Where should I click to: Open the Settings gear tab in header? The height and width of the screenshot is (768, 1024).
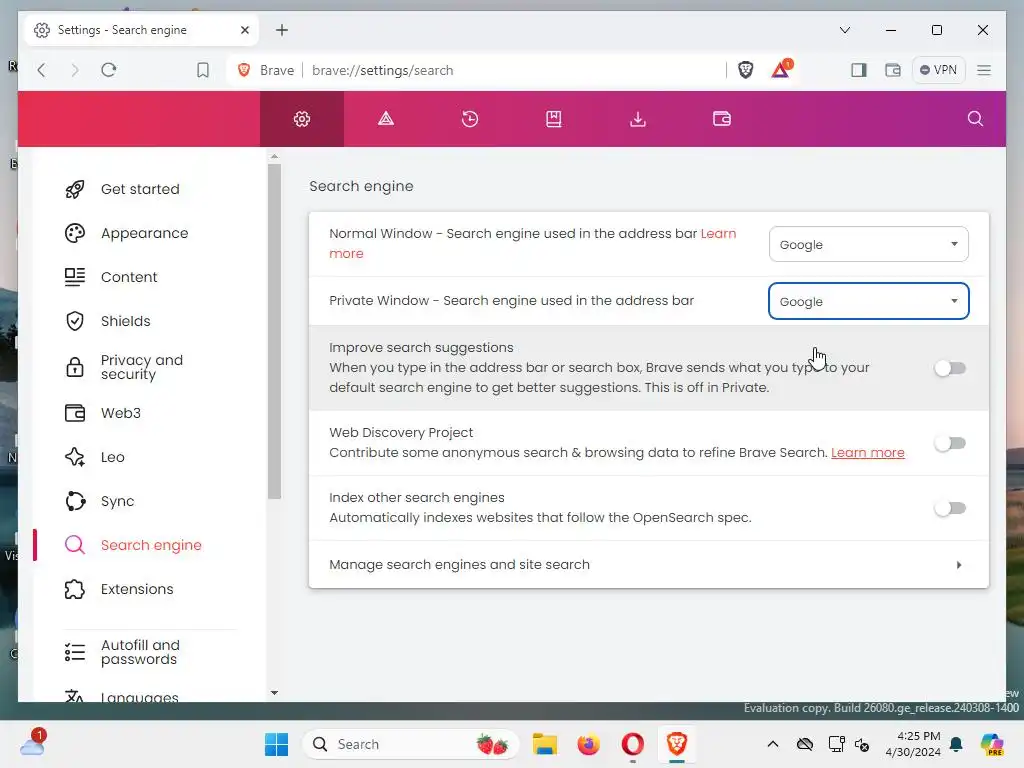pos(302,119)
